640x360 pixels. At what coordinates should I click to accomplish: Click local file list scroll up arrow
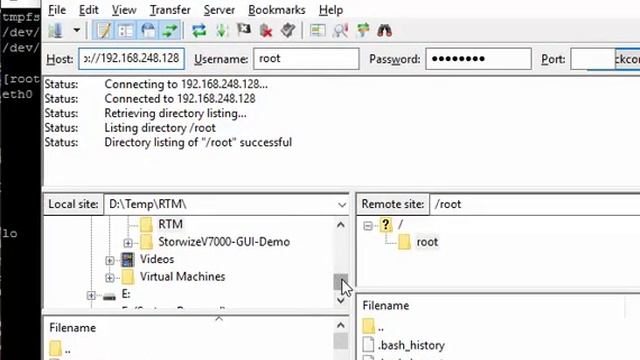(341, 326)
